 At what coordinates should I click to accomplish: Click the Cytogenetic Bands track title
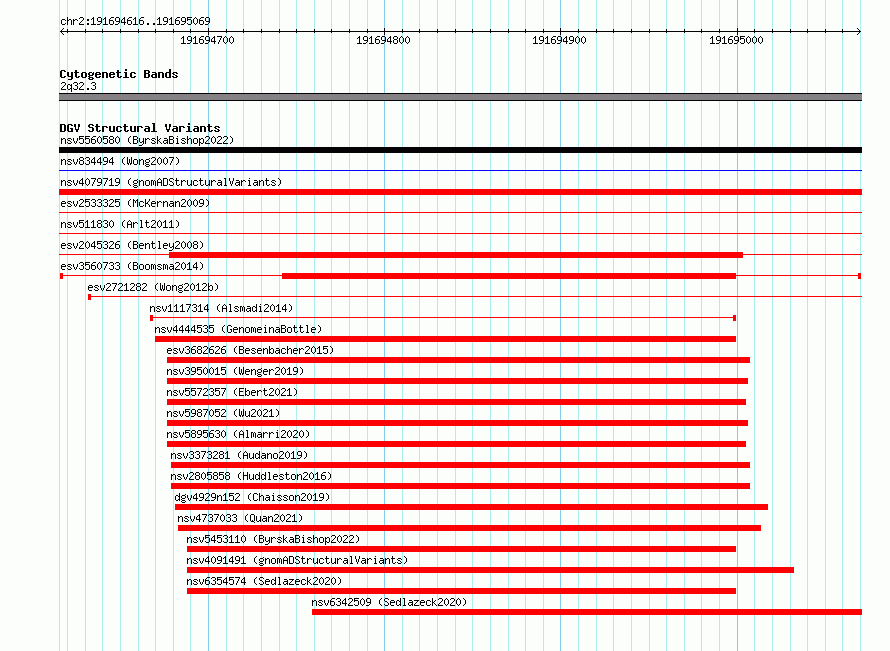[119, 74]
